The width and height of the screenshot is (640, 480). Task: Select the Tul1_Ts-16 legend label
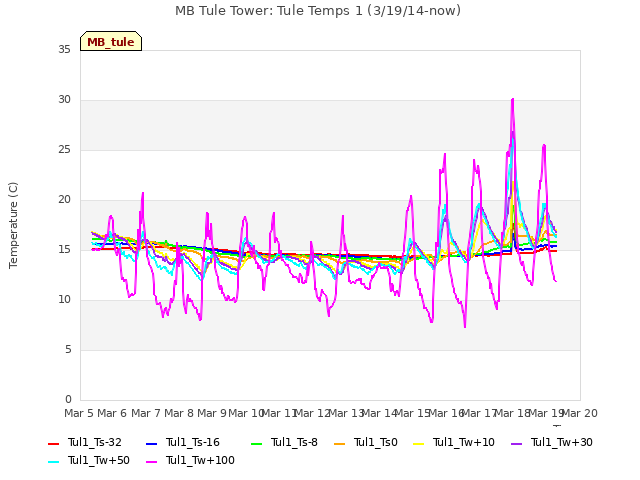pyautogui.click(x=193, y=442)
